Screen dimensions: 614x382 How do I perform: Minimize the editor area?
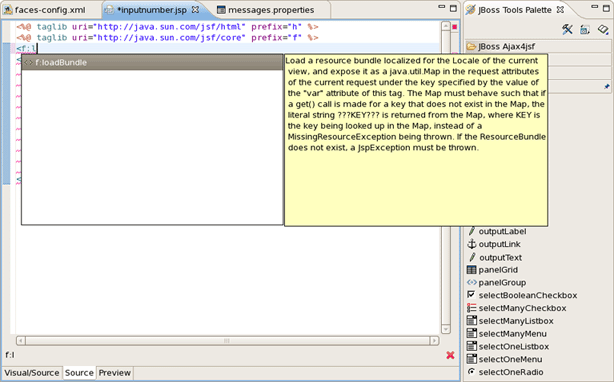442,7
